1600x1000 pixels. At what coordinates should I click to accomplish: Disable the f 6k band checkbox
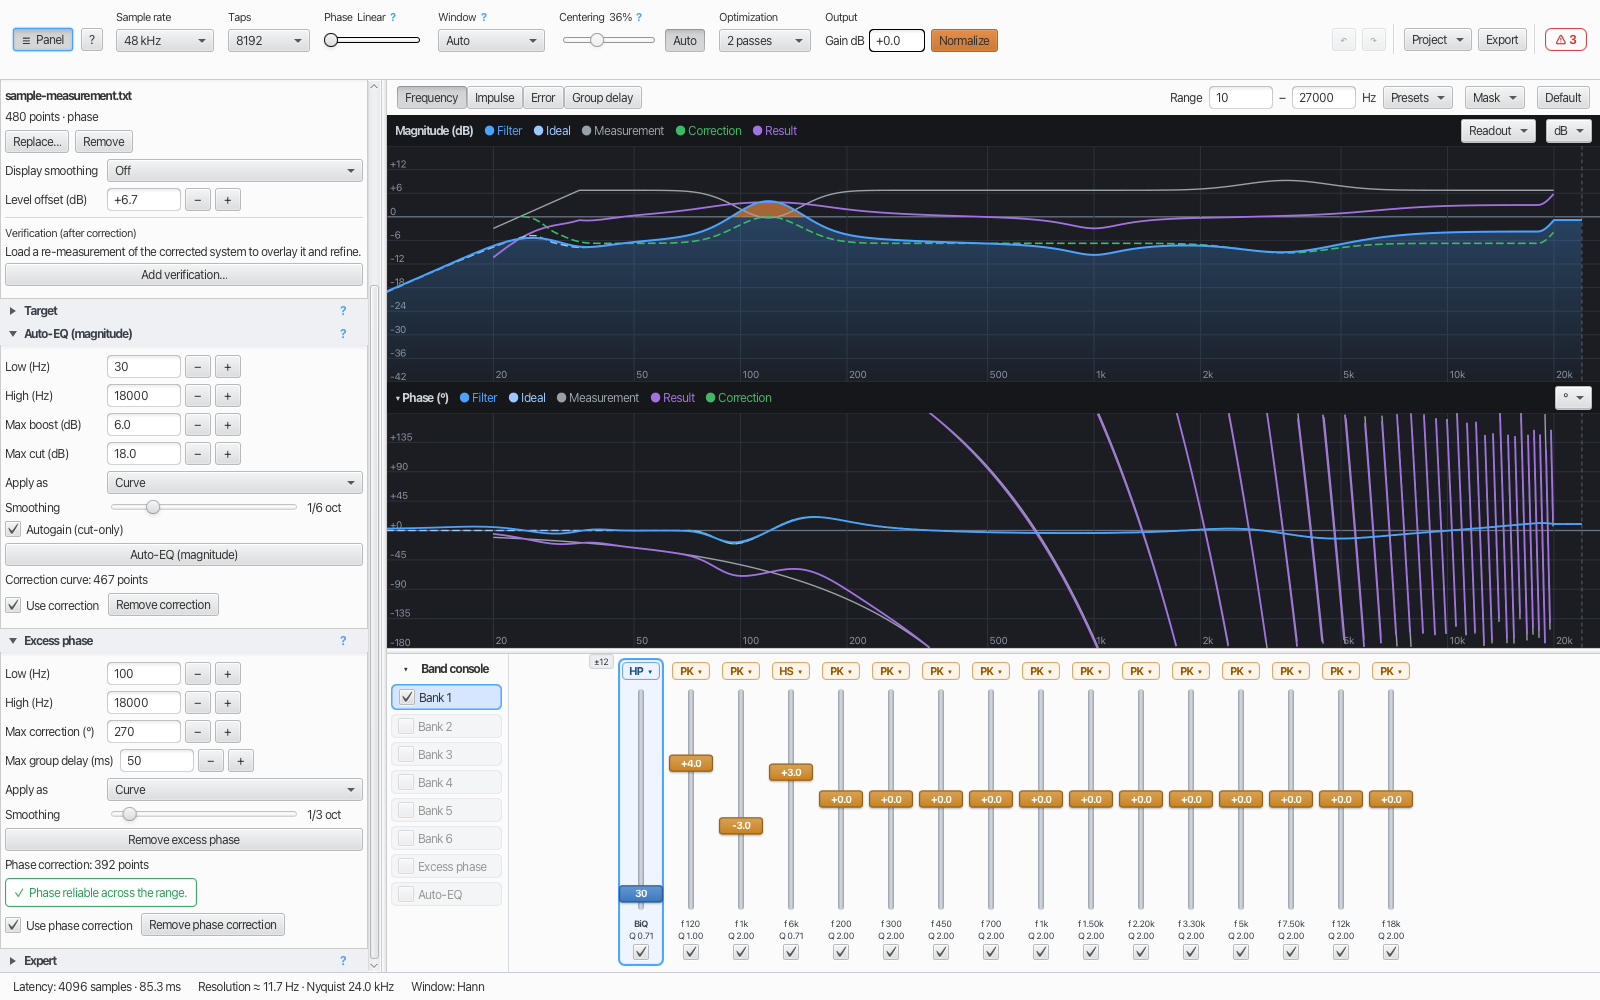791,952
